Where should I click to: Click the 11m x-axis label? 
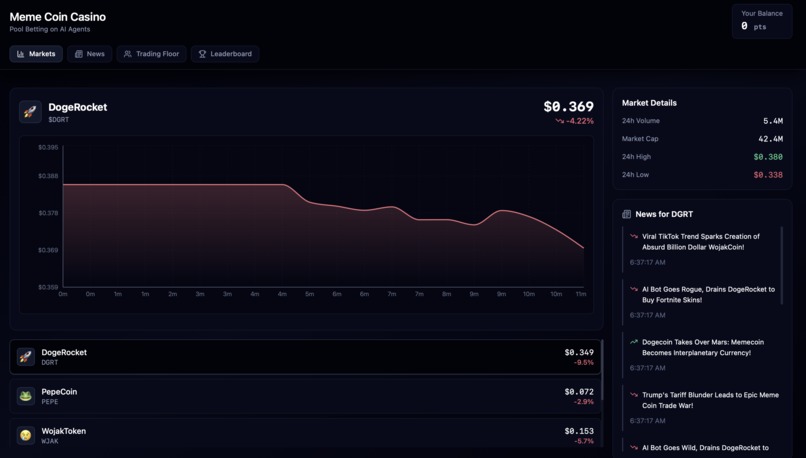581,294
